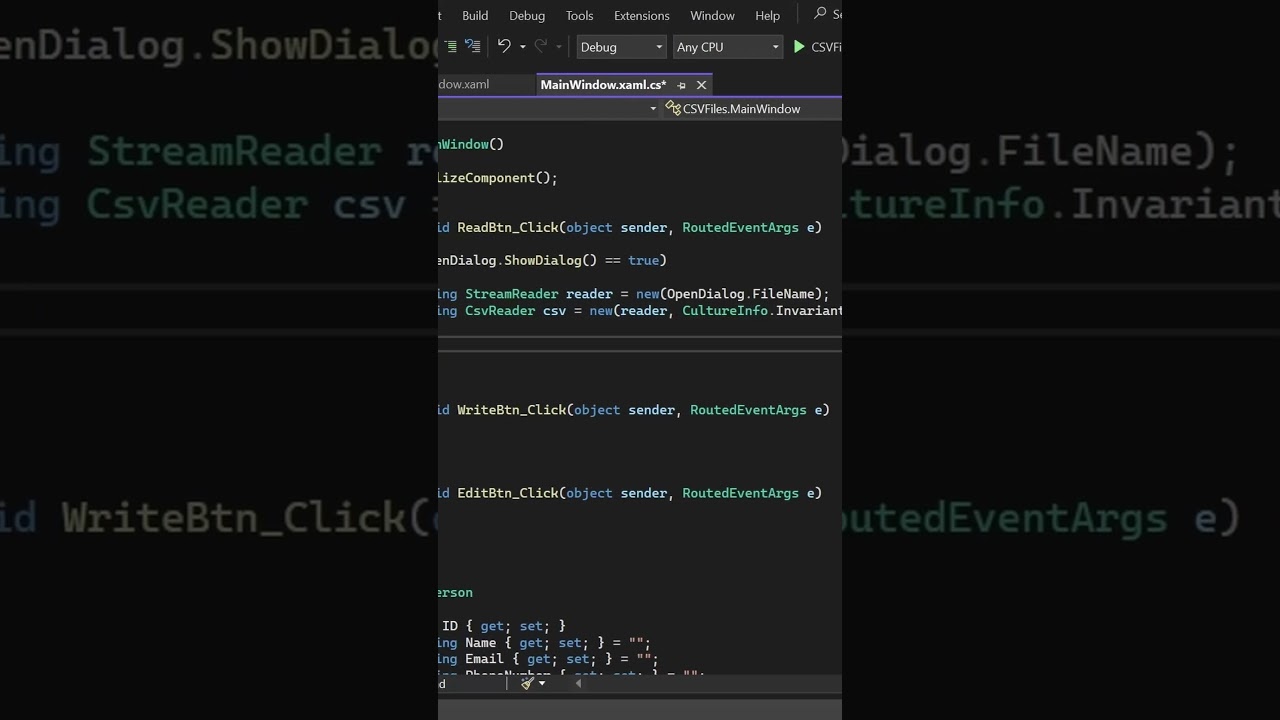Click EditBtn_Click method name in code
Screen dimensions: 1280x720
(508, 493)
